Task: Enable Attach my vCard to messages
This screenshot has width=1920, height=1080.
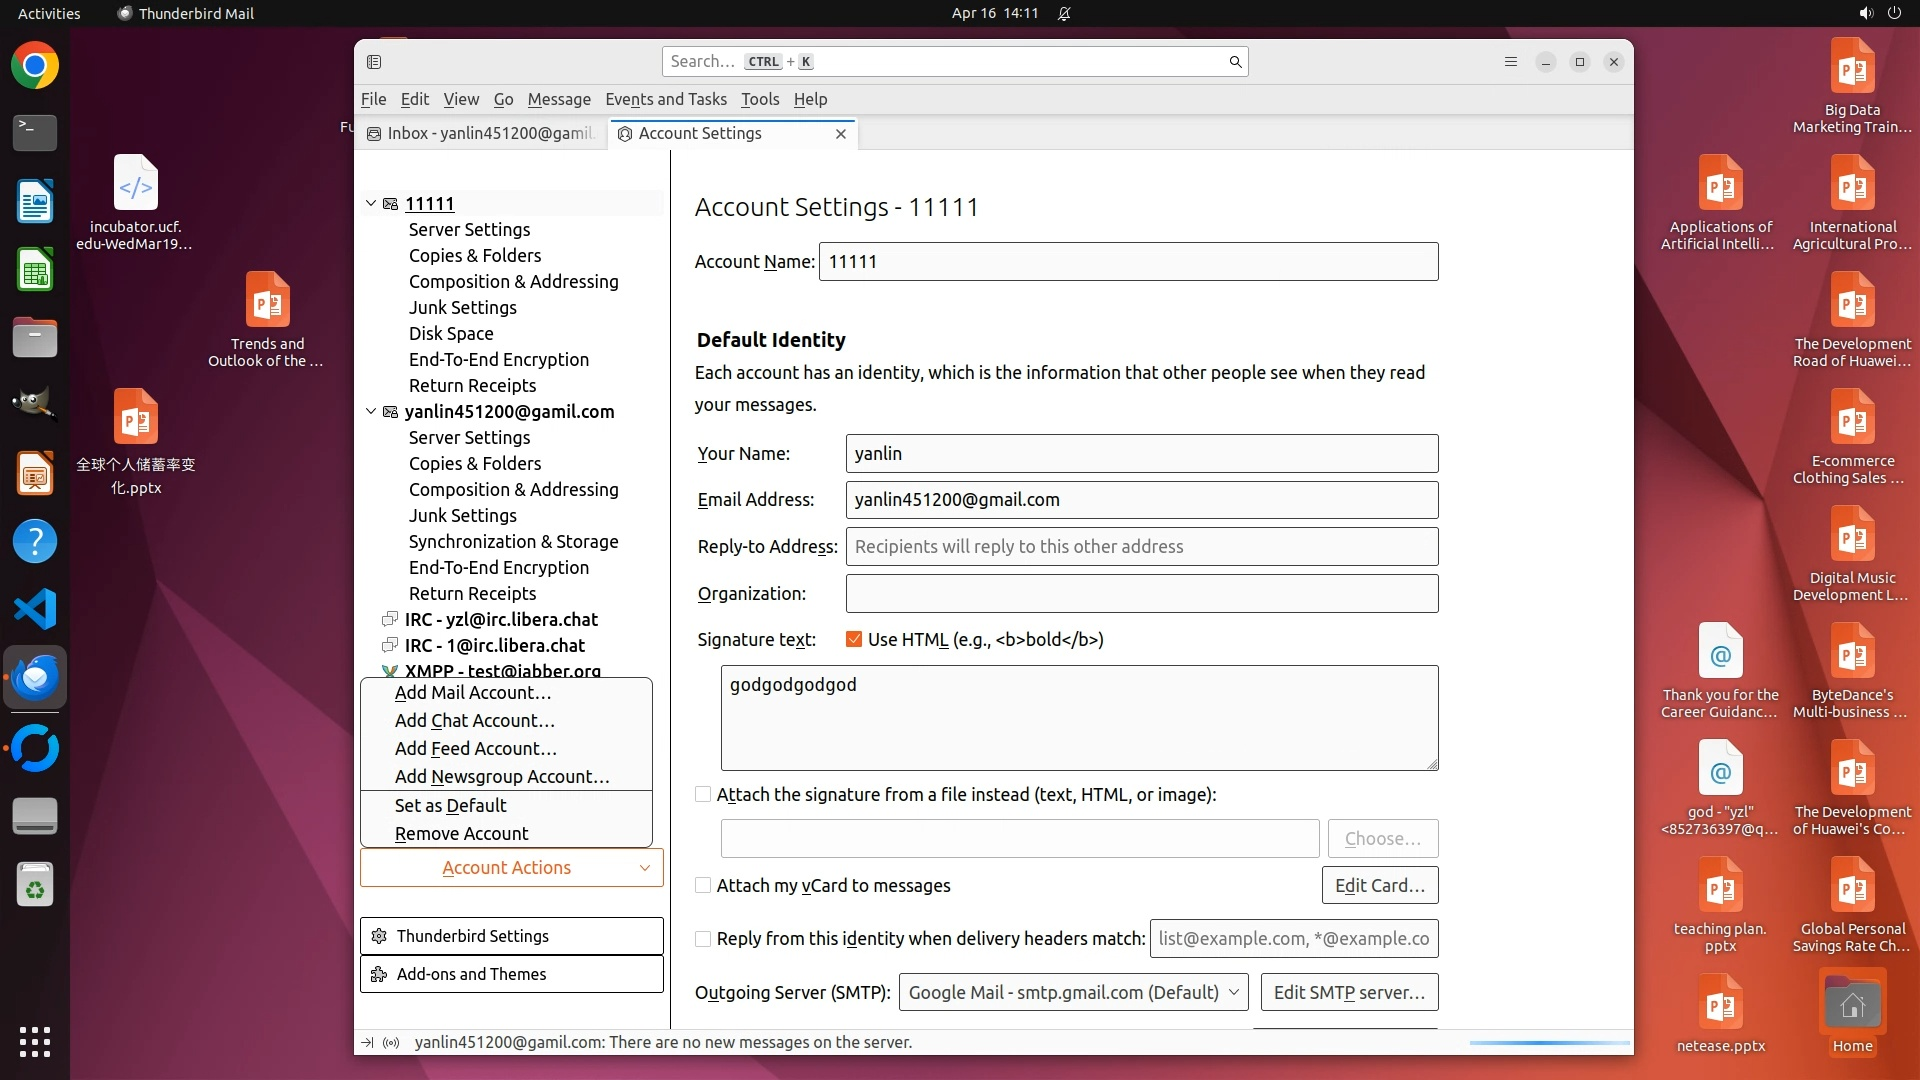Action: click(x=703, y=885)
